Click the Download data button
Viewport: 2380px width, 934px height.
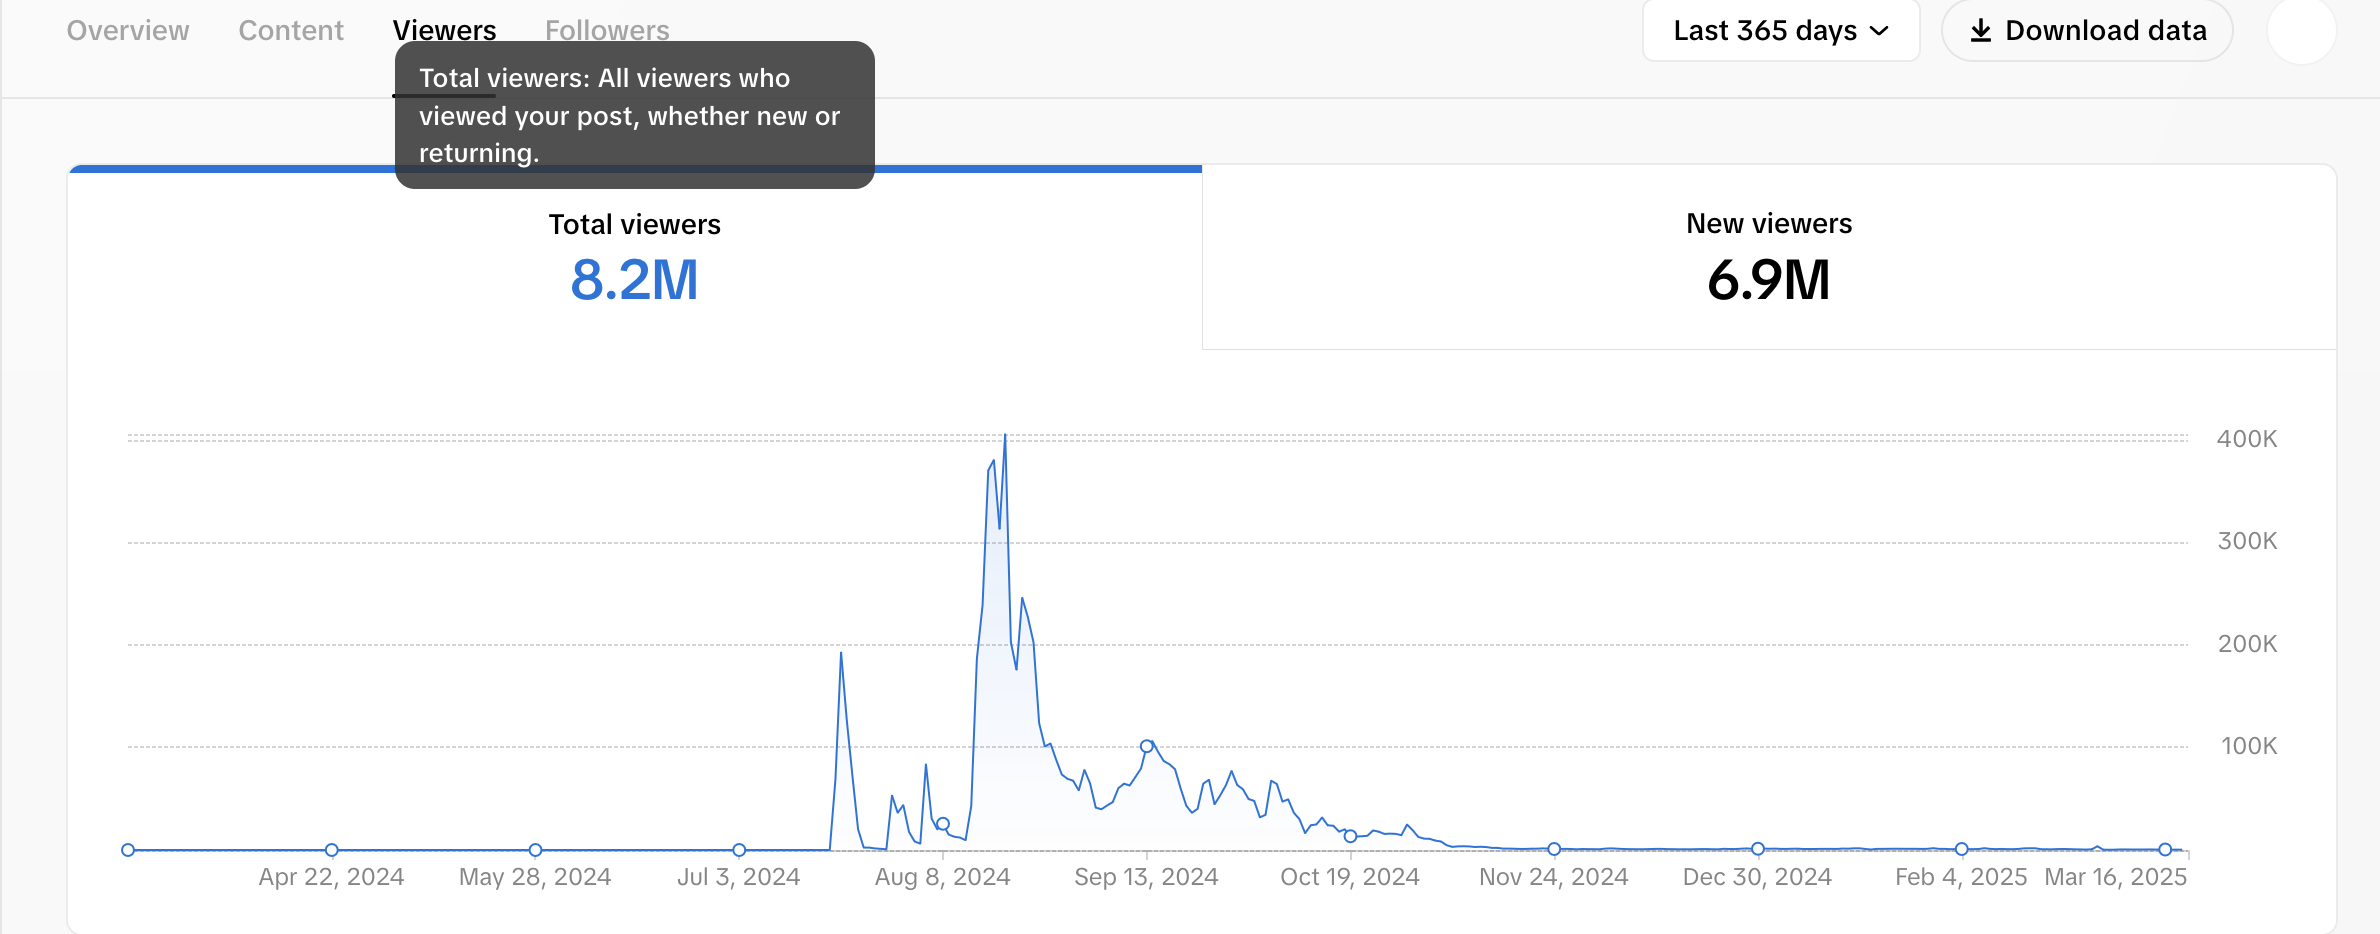click(2087, 31)
